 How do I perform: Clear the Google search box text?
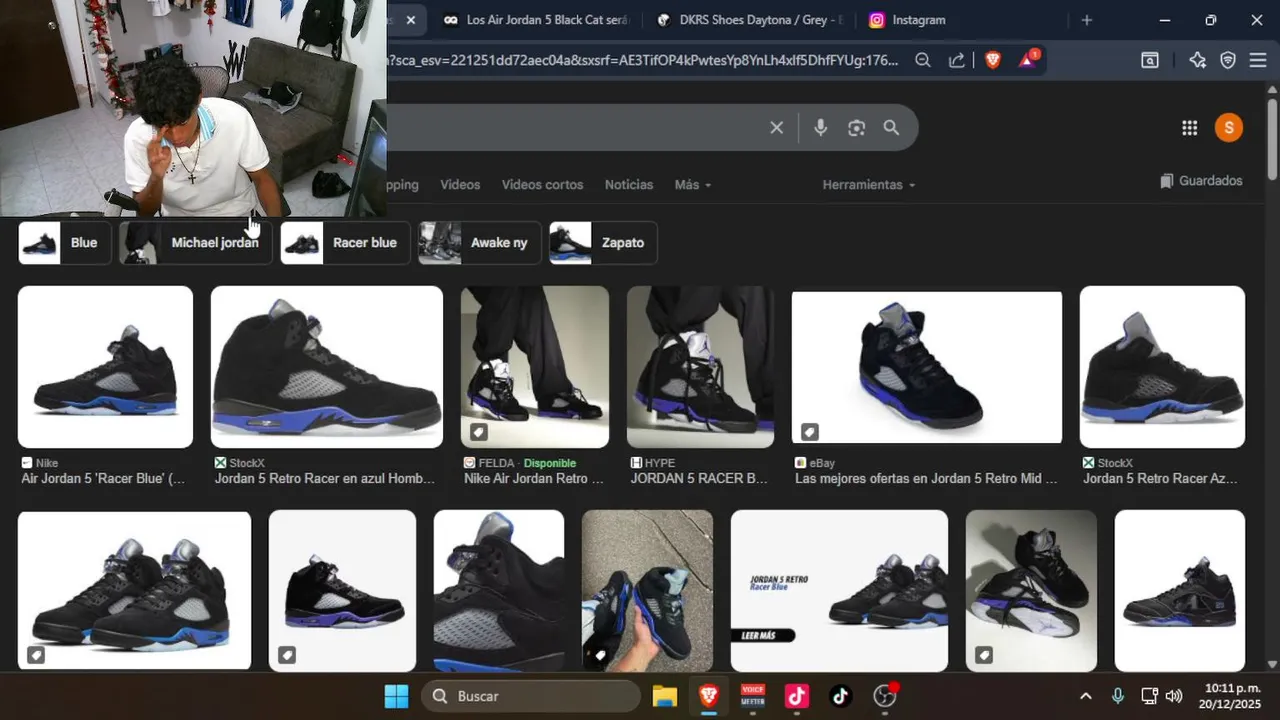(776, 128)
